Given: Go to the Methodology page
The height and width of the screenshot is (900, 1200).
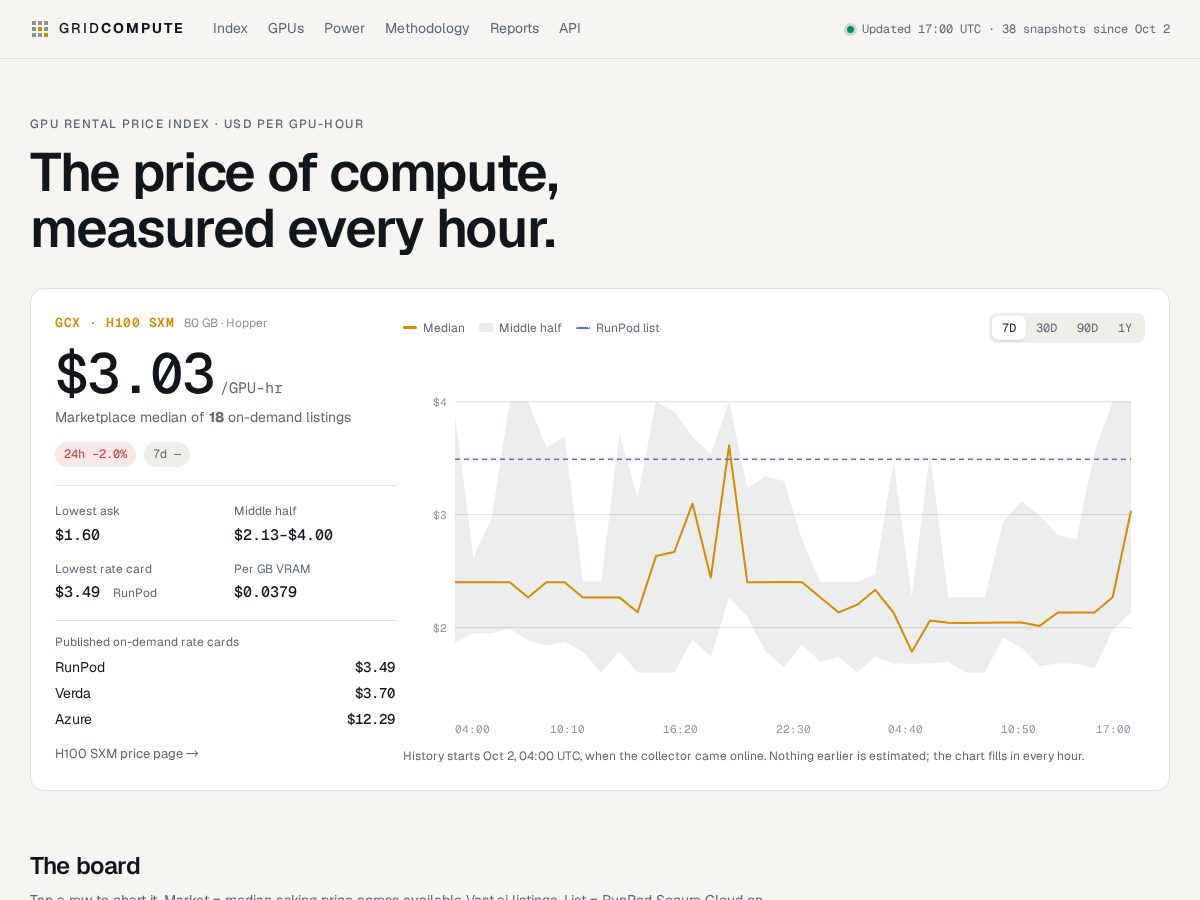Looking at the screenshot, I should pyautogui.click(x=427, y=29).
